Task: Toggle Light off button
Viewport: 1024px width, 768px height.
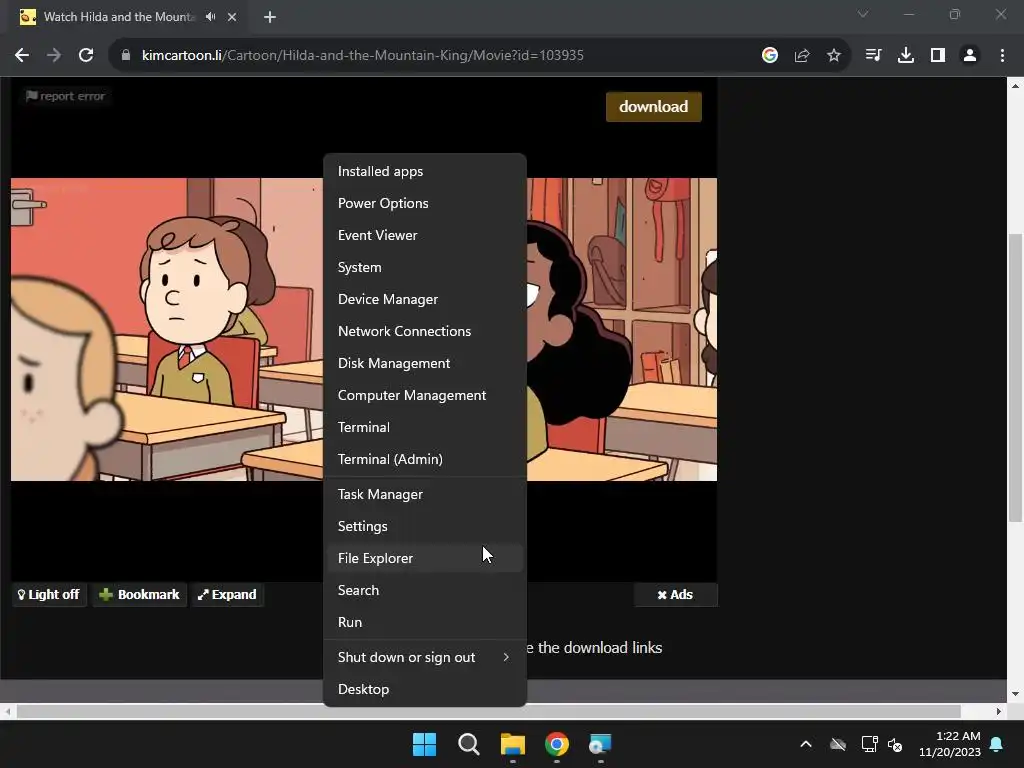Action: [x=49, y=595]
